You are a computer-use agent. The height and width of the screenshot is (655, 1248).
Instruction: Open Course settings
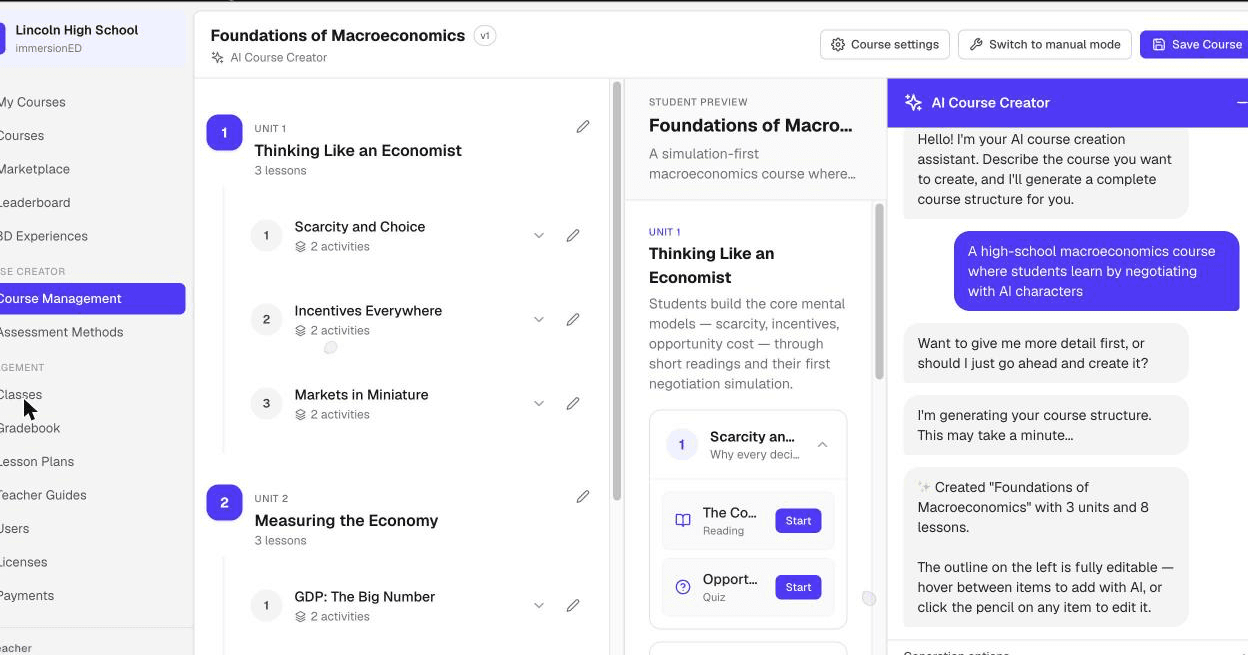click(x=884, y=44)
